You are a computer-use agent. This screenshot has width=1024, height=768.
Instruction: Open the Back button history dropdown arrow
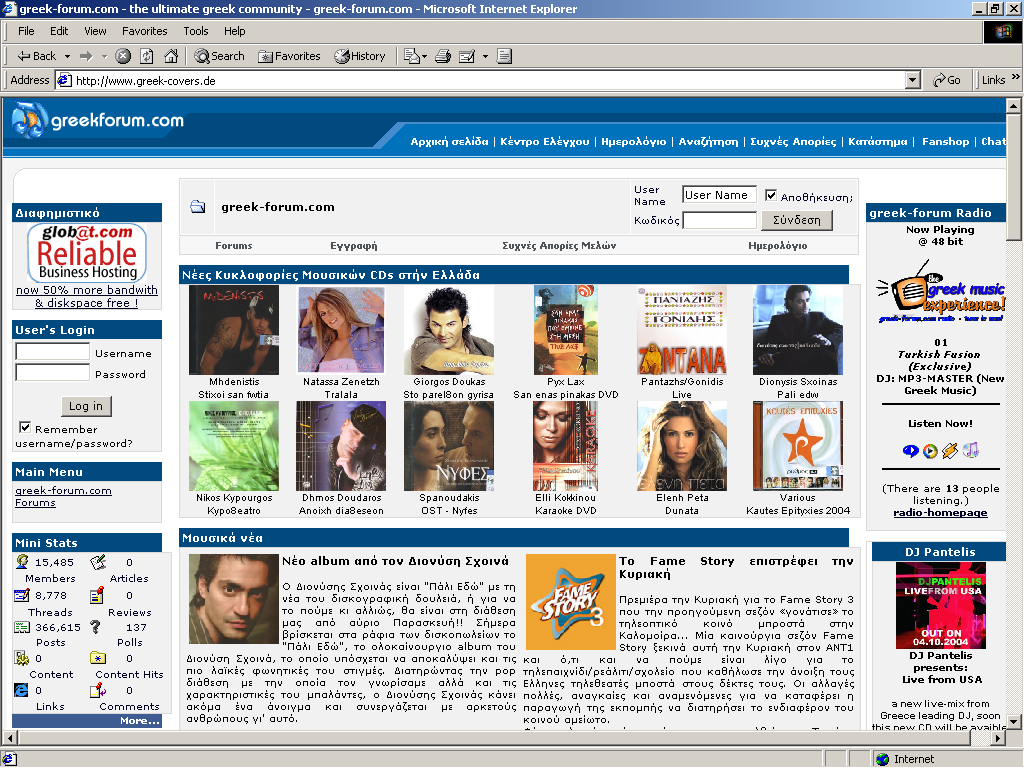[67, 57]
